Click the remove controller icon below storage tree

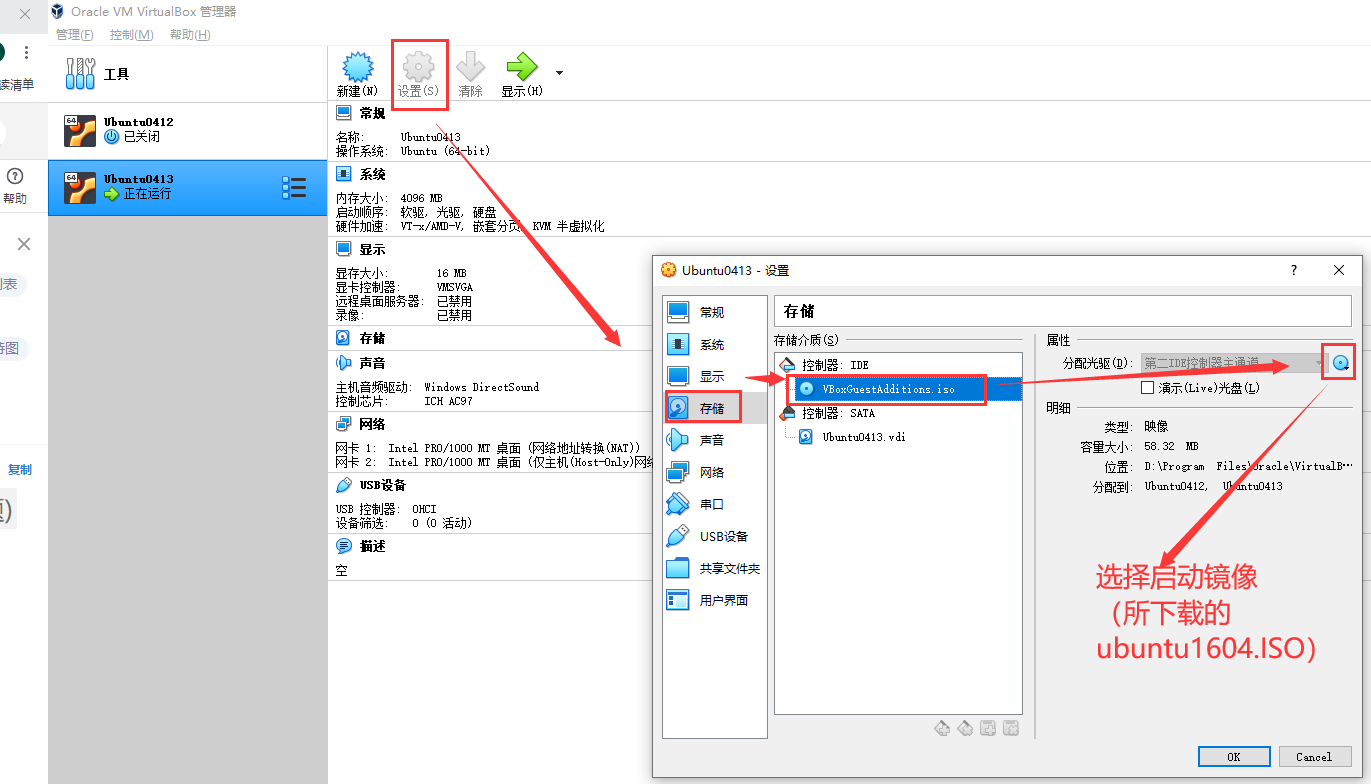click(x=965, y=728)
